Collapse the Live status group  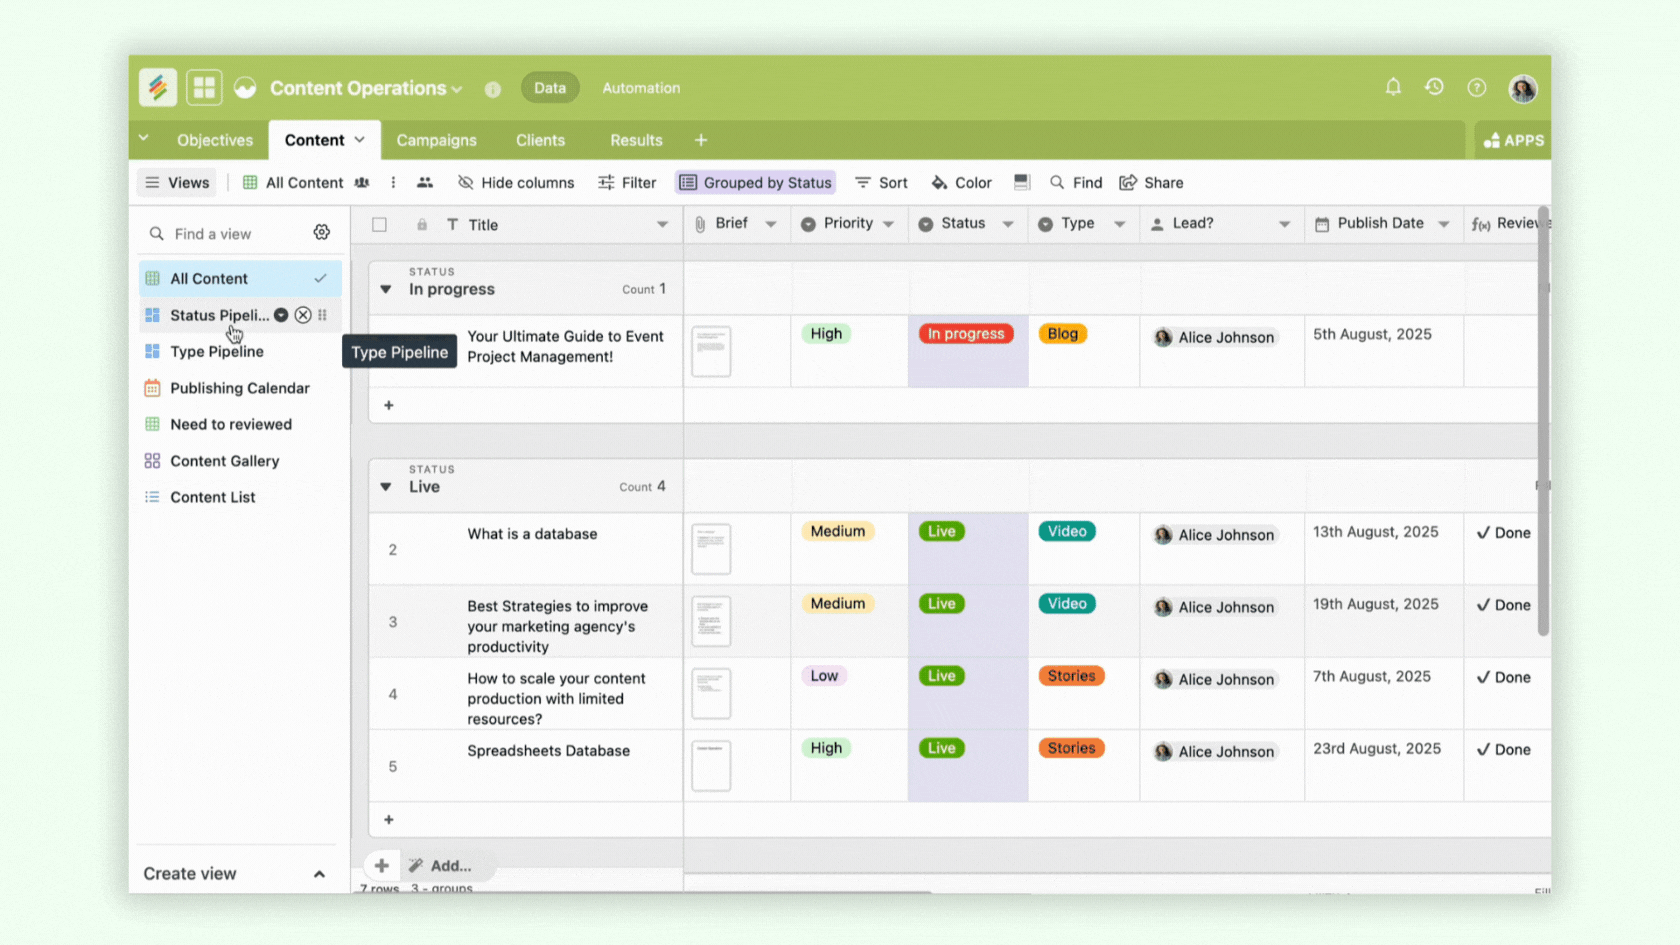click(386, 487)
